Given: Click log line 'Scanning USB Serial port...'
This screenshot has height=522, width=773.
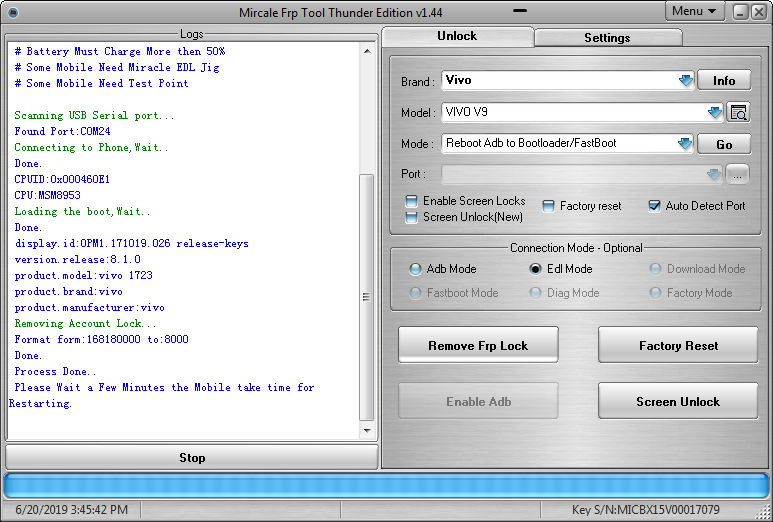Looking at the screenshot, I should click(94, 116).
